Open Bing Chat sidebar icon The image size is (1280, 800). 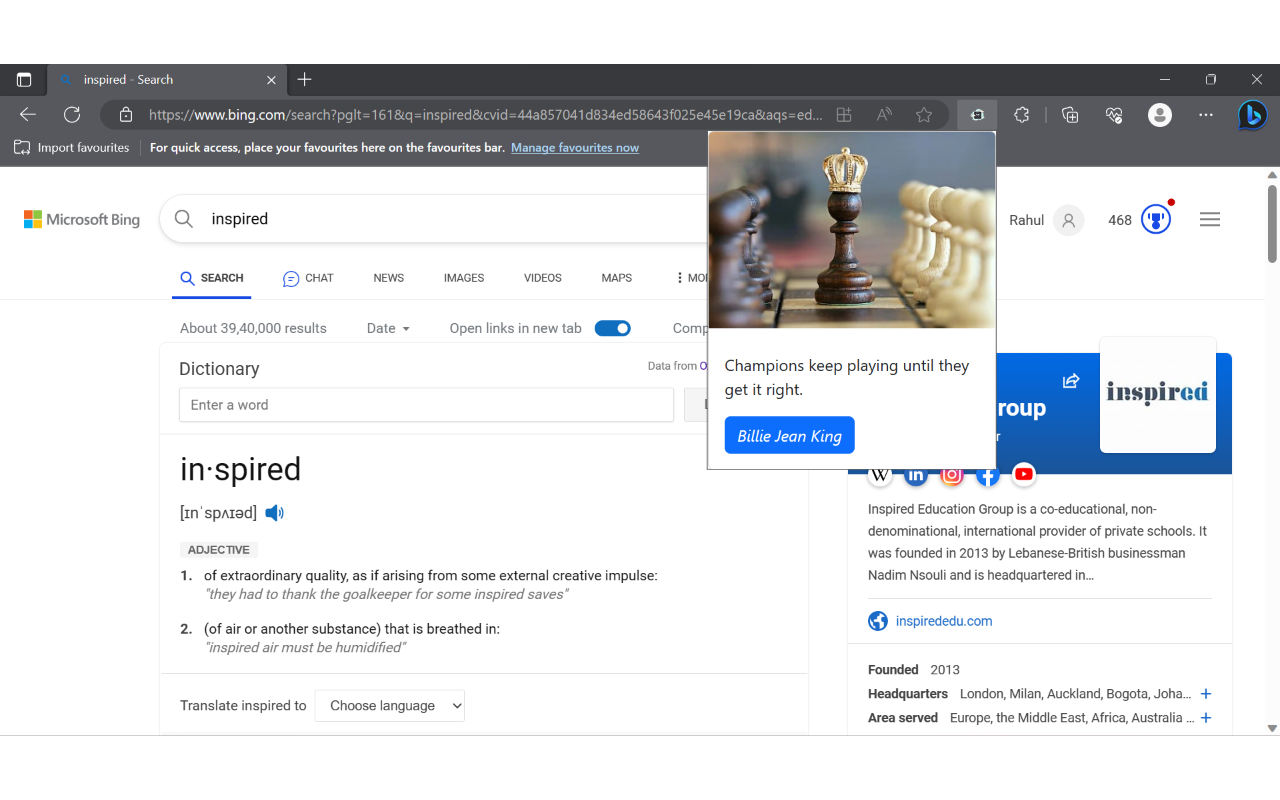tap(1252, 115)
